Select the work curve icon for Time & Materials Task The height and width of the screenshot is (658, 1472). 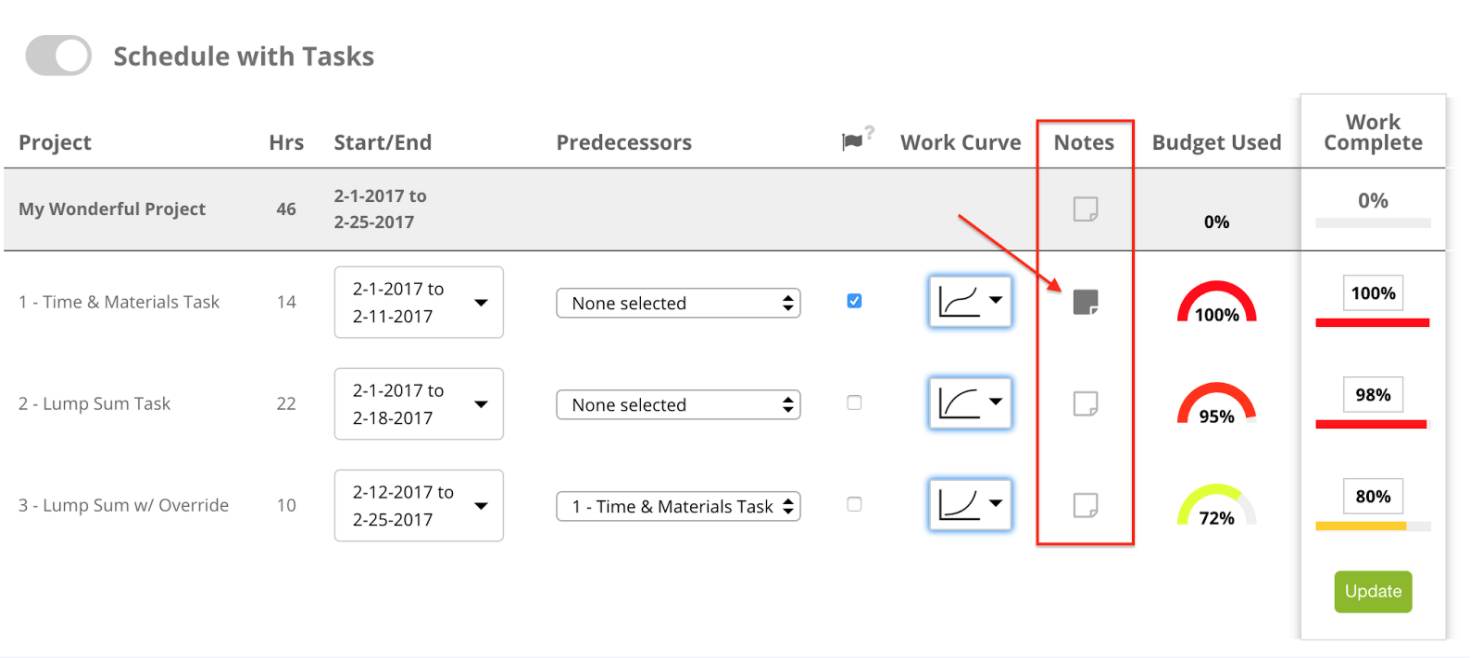point(969,301)
